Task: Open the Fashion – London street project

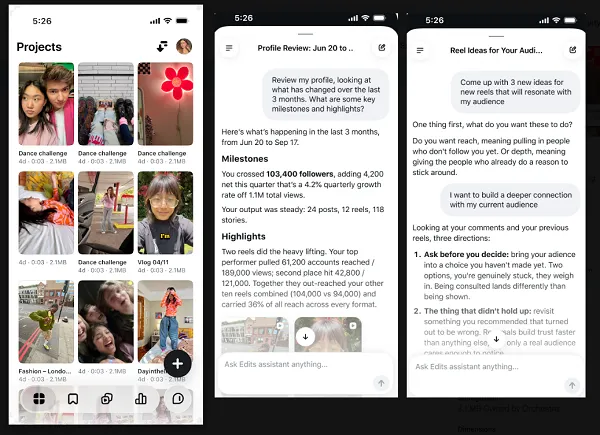Action: pos(46,322)
